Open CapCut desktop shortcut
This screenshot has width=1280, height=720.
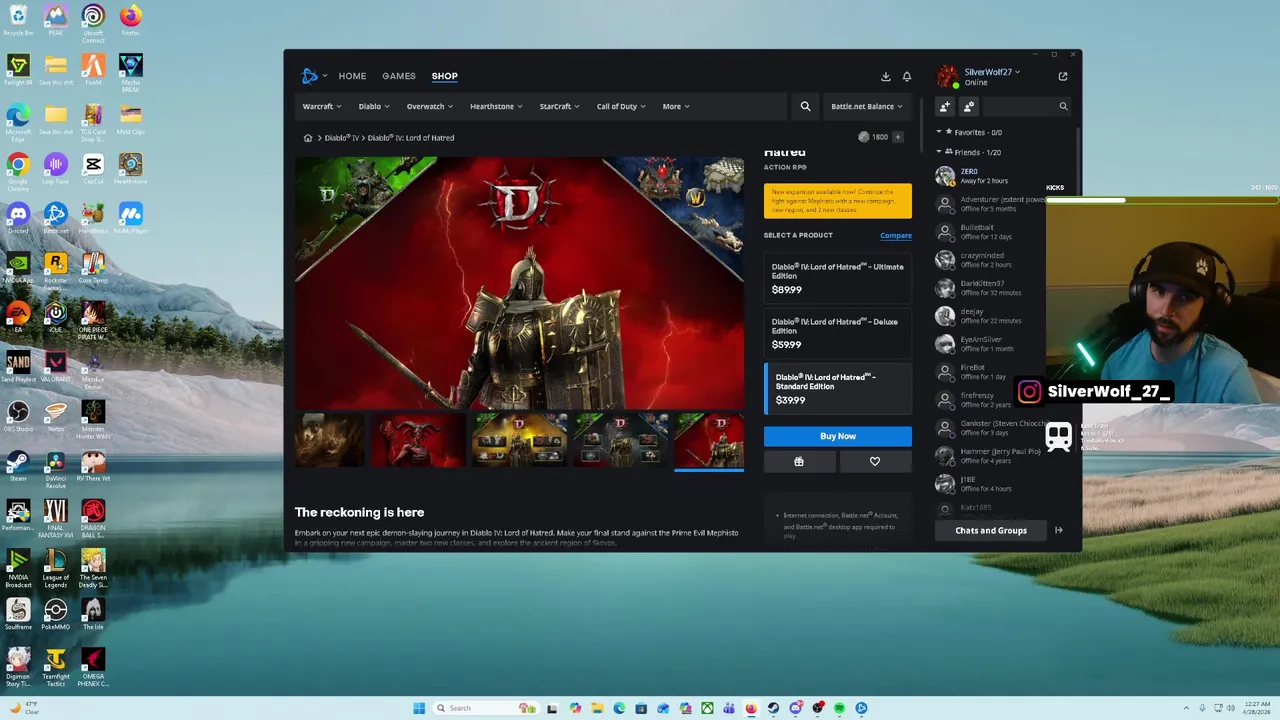point(93,169)
